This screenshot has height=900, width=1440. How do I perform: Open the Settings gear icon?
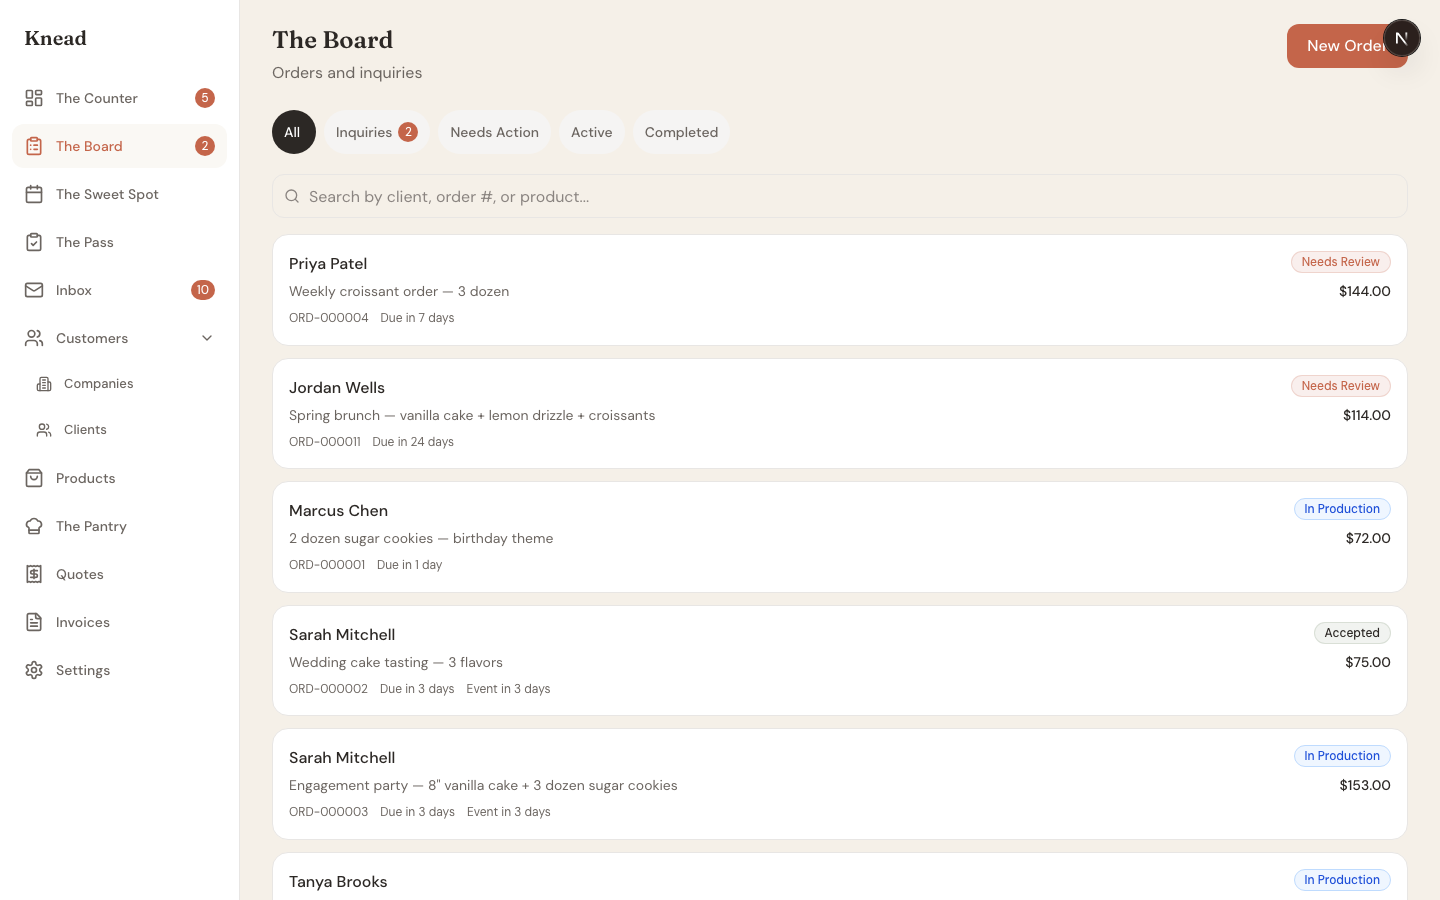click(33, 670)
